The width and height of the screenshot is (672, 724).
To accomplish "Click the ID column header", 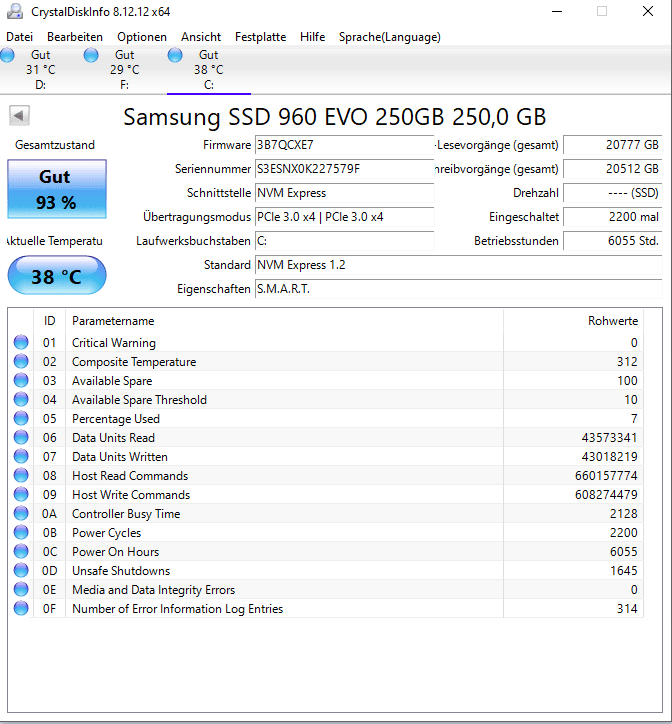I will [49, 321].
